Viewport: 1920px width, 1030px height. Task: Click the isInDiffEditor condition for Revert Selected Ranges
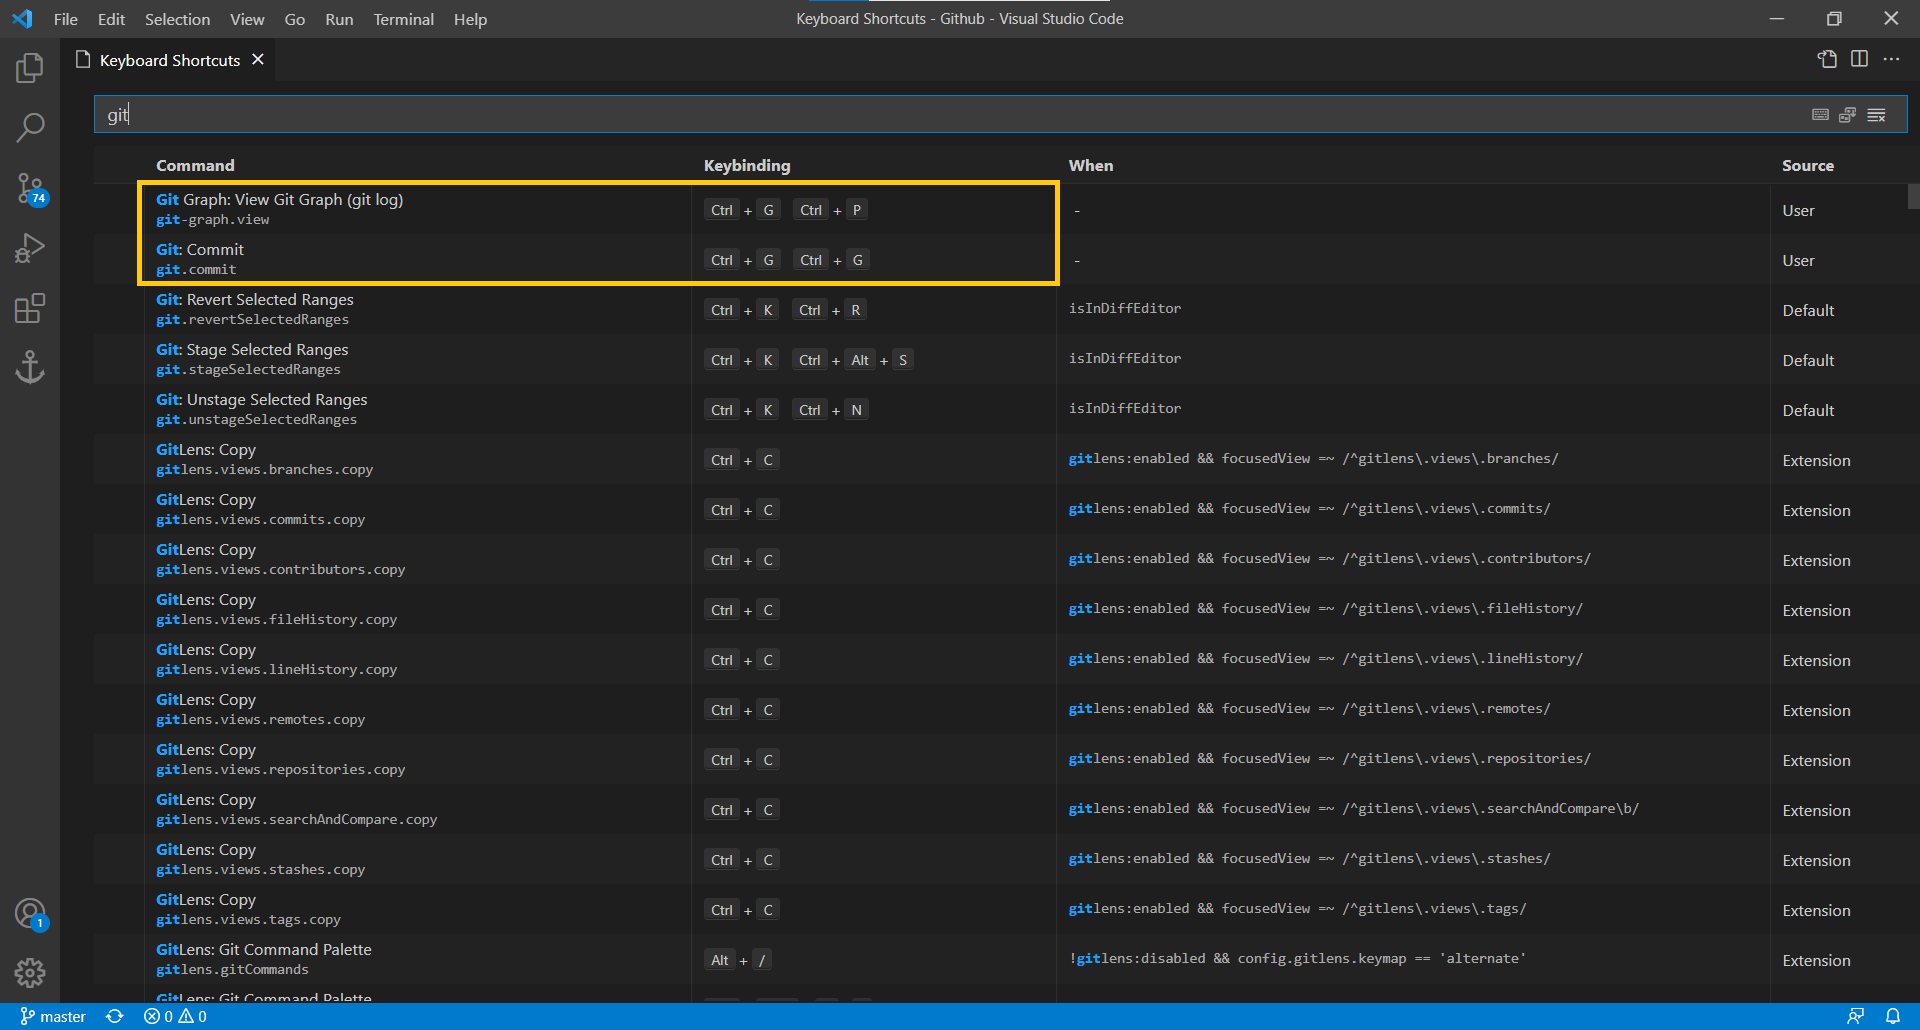(x=1125, y=308)
